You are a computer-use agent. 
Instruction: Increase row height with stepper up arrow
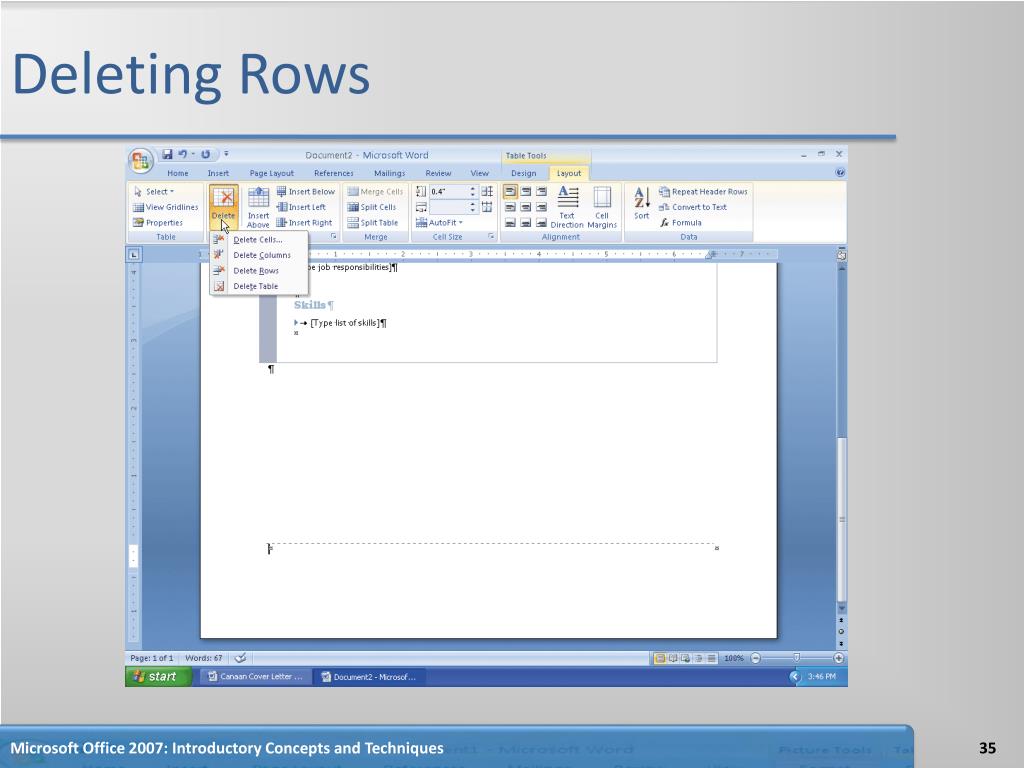[473, 189]
